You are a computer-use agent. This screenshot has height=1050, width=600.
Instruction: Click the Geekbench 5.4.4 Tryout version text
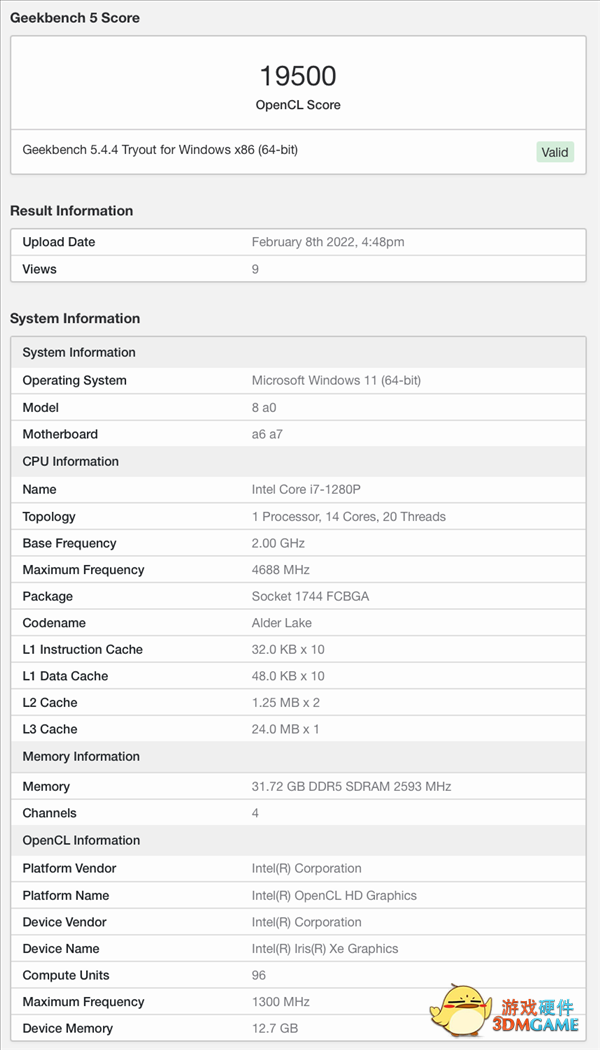(160, 150)
